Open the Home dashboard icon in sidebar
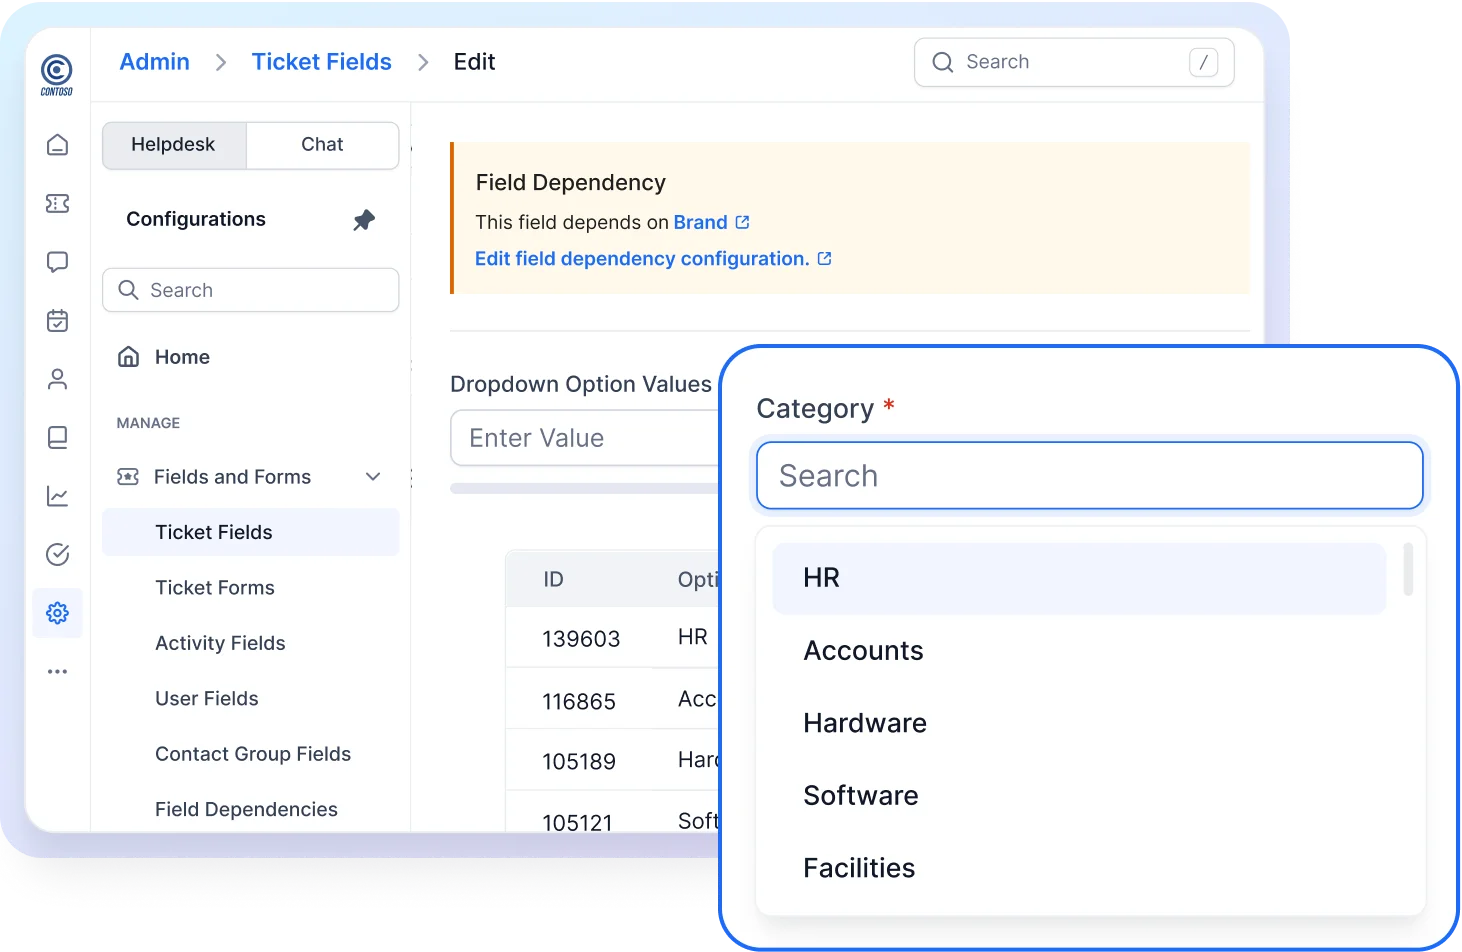This screenshot has height=952, width=1462. coord(57,144)
